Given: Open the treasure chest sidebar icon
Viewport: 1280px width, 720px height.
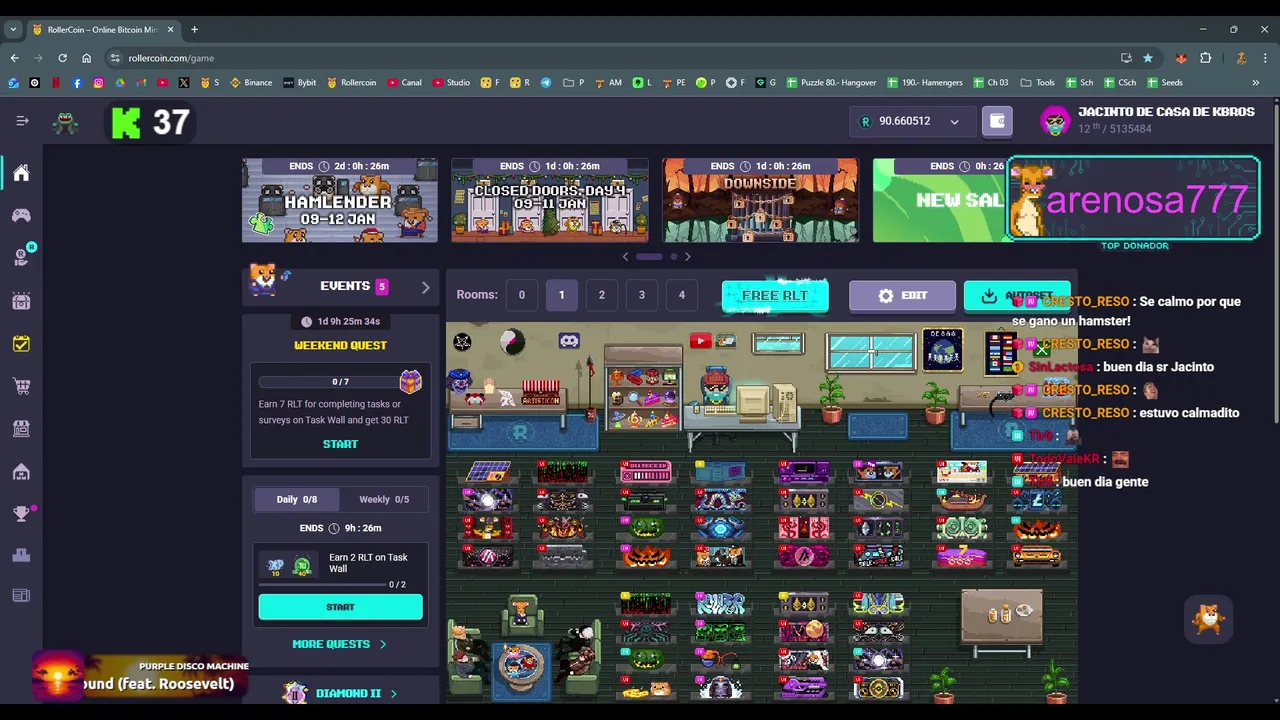Looking at the screenshot, I should pyautogui.click(x=21, y=300).
